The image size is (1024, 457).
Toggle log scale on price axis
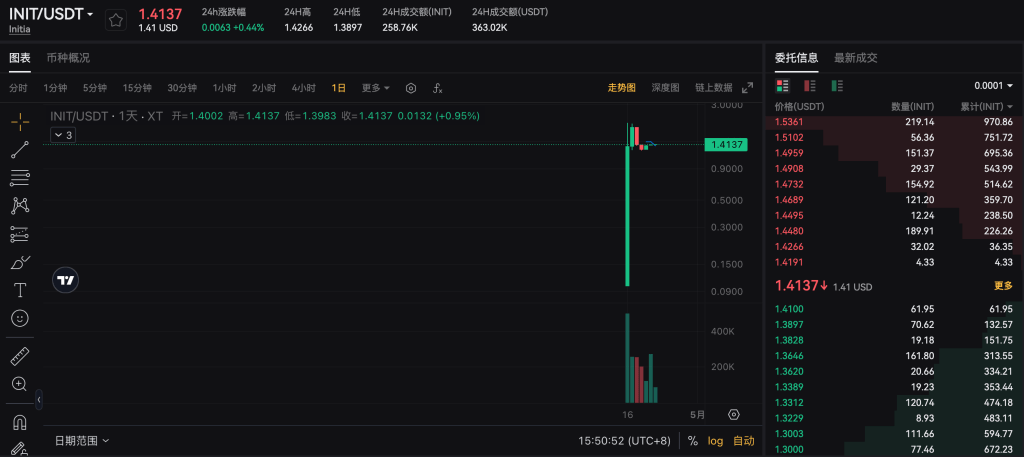tap(716, 441)
